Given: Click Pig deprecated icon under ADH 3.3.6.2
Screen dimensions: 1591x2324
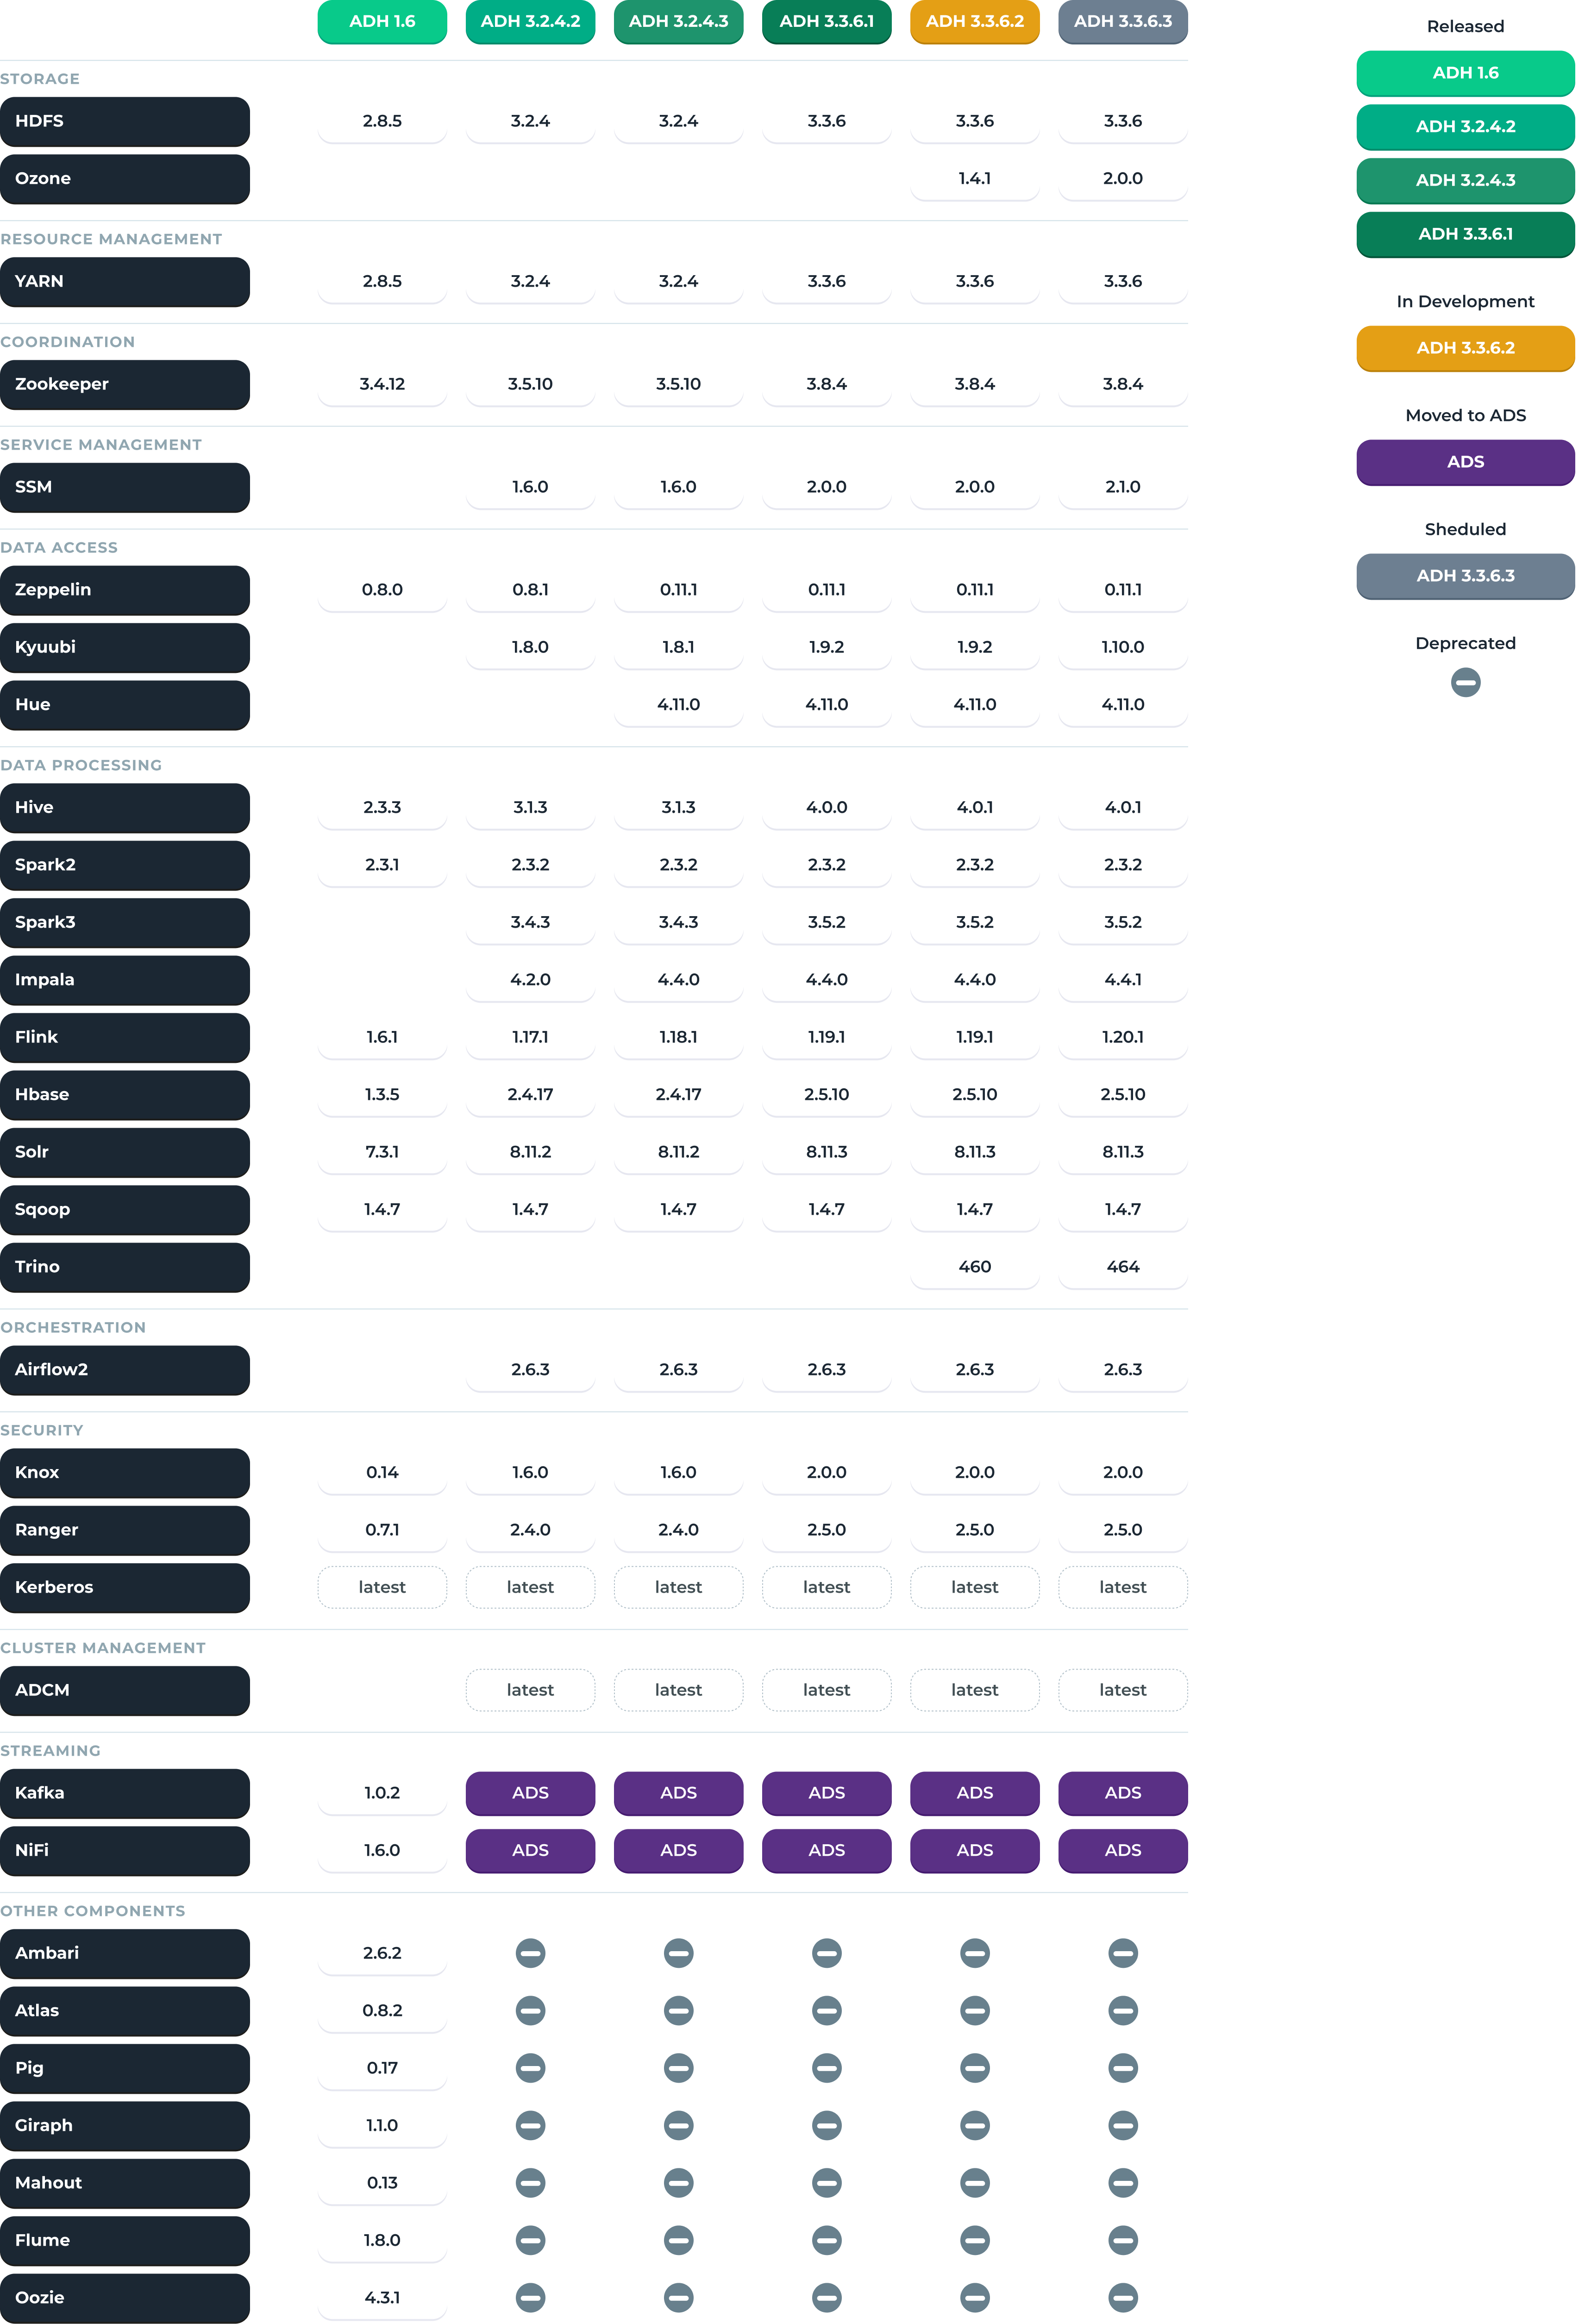Looking at the screenshot, I should click(x=975, y=2068).
